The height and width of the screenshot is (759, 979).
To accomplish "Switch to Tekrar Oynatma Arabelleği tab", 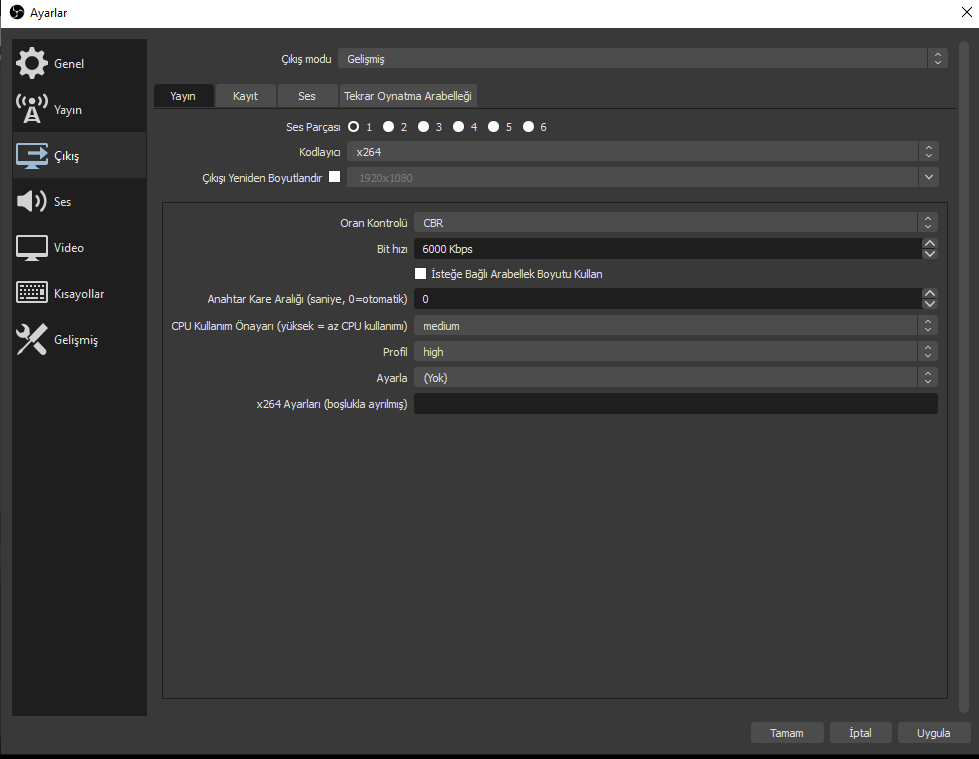I will click(408, 96).
